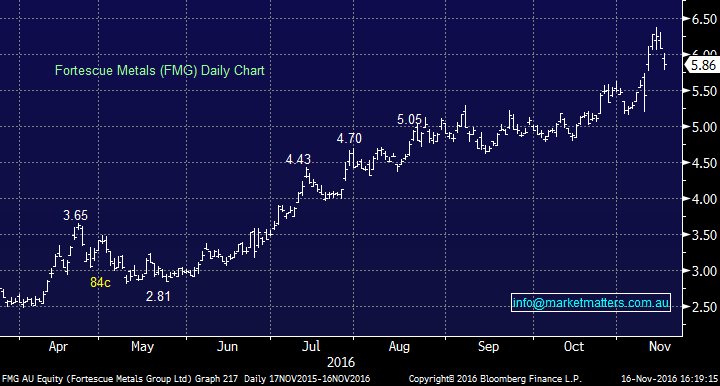Click the 6.50 price axis label
The width and height of the screenshot is (720, 386).
click(x=705, y=19)
